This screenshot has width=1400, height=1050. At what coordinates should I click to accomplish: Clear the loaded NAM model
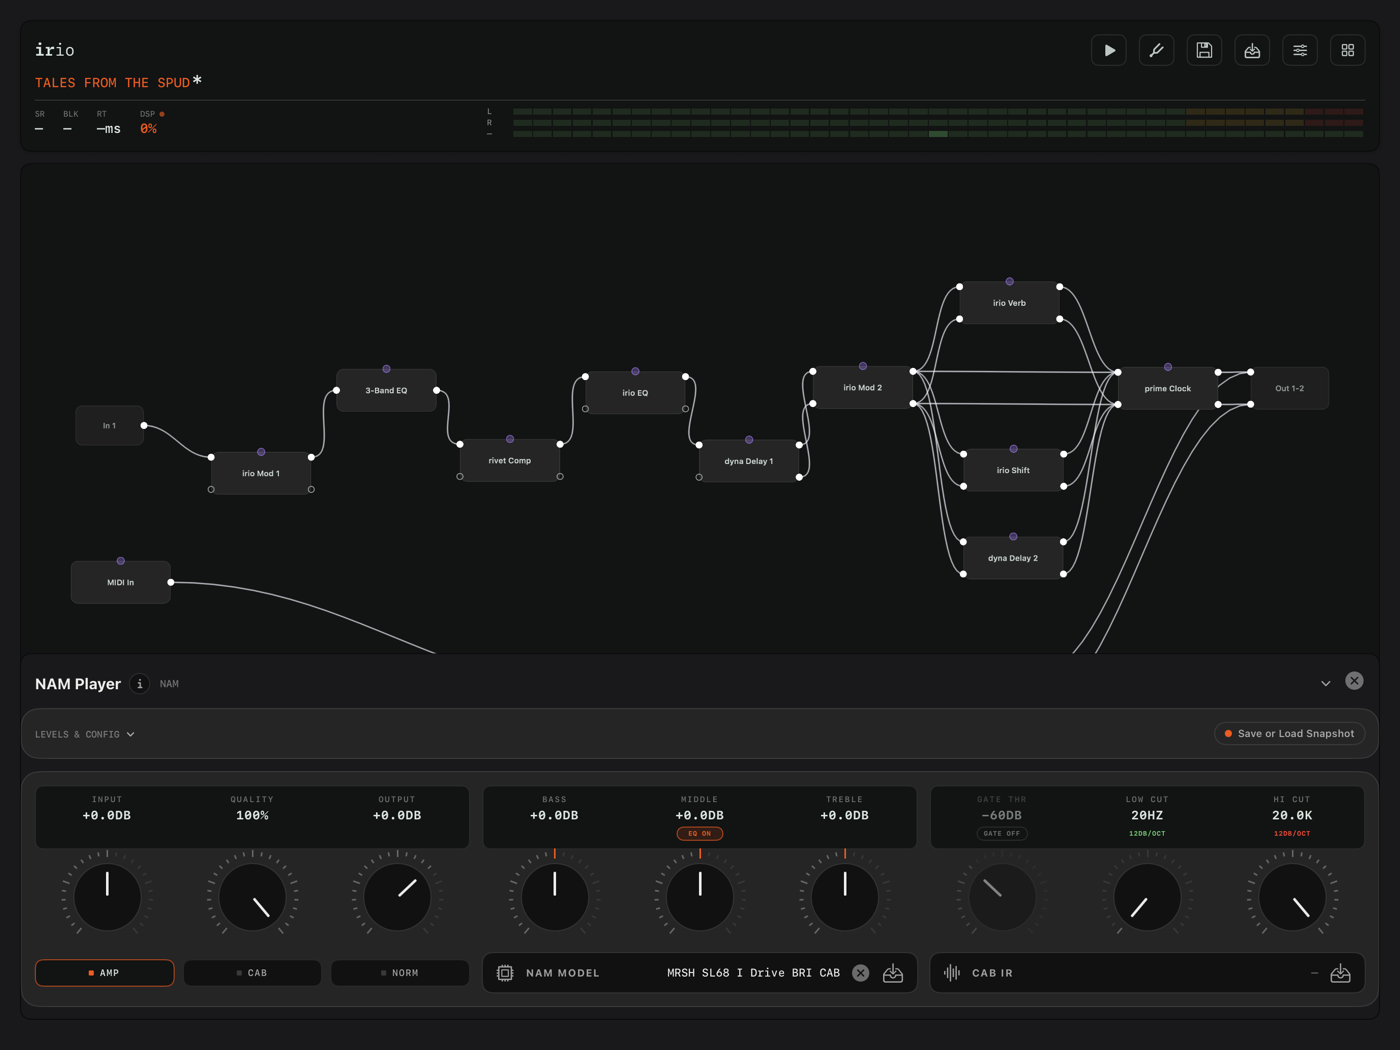pyautogui.click(x=861, y=973)
